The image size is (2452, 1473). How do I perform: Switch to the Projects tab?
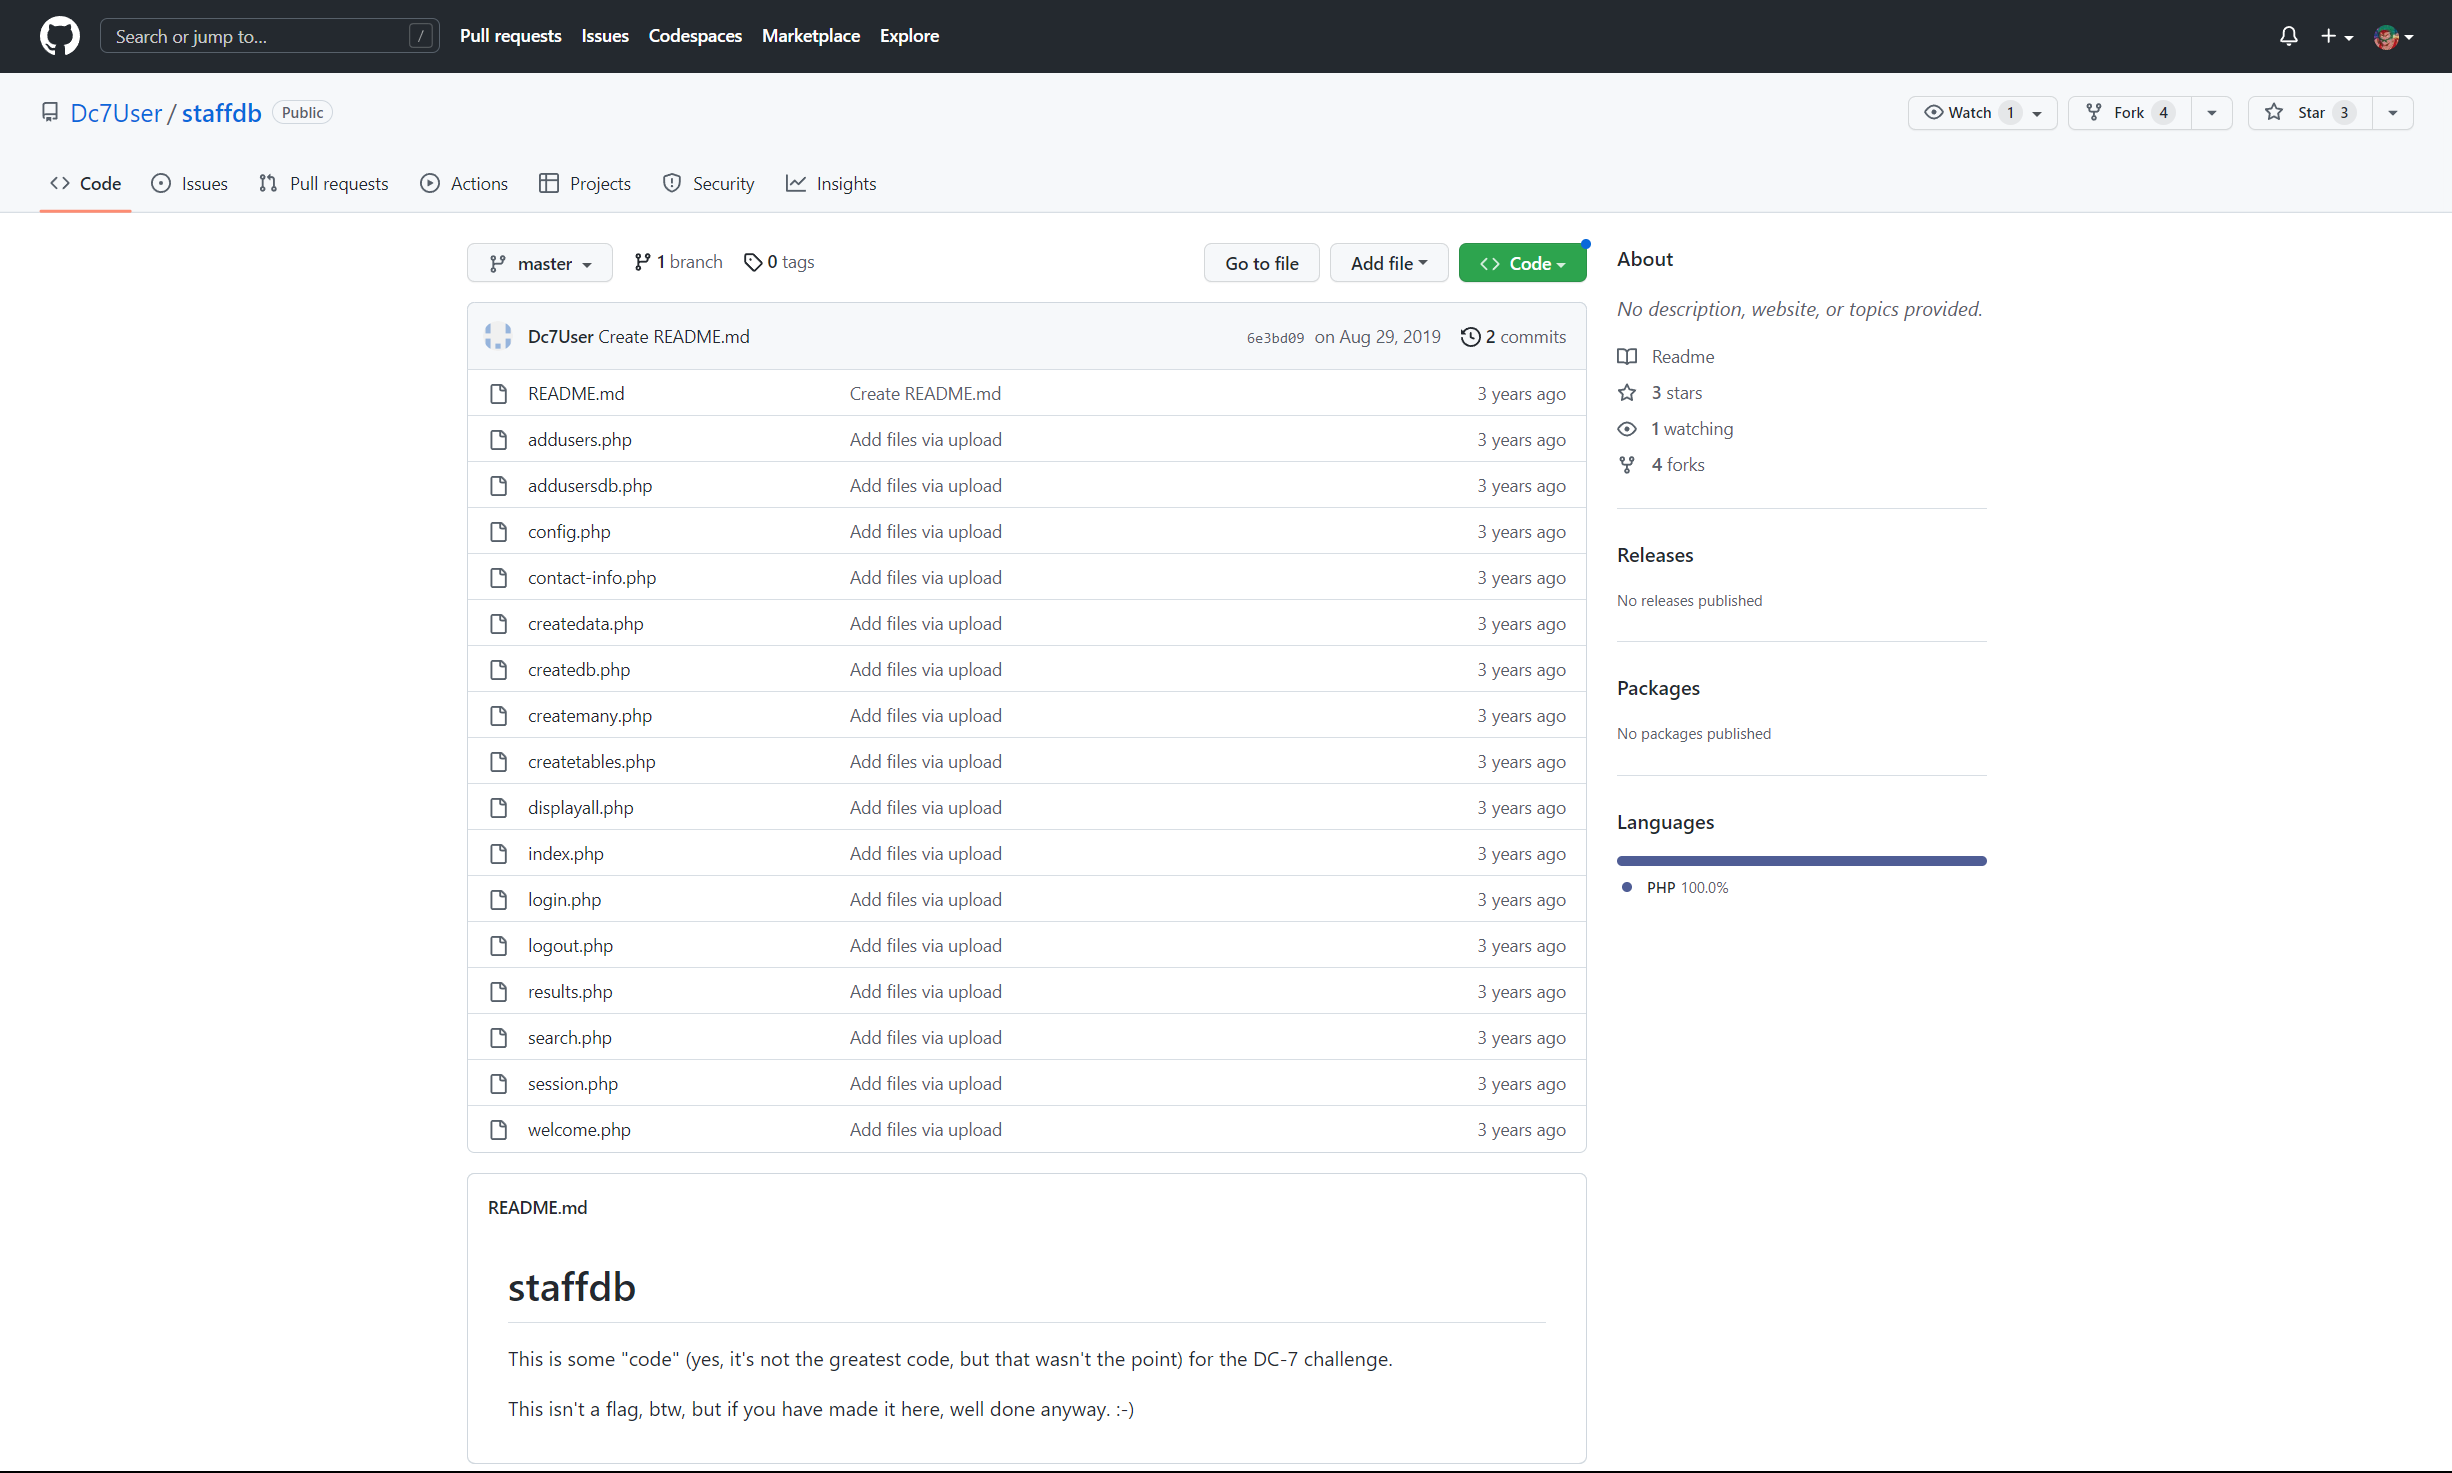click(x=585, y=183)
